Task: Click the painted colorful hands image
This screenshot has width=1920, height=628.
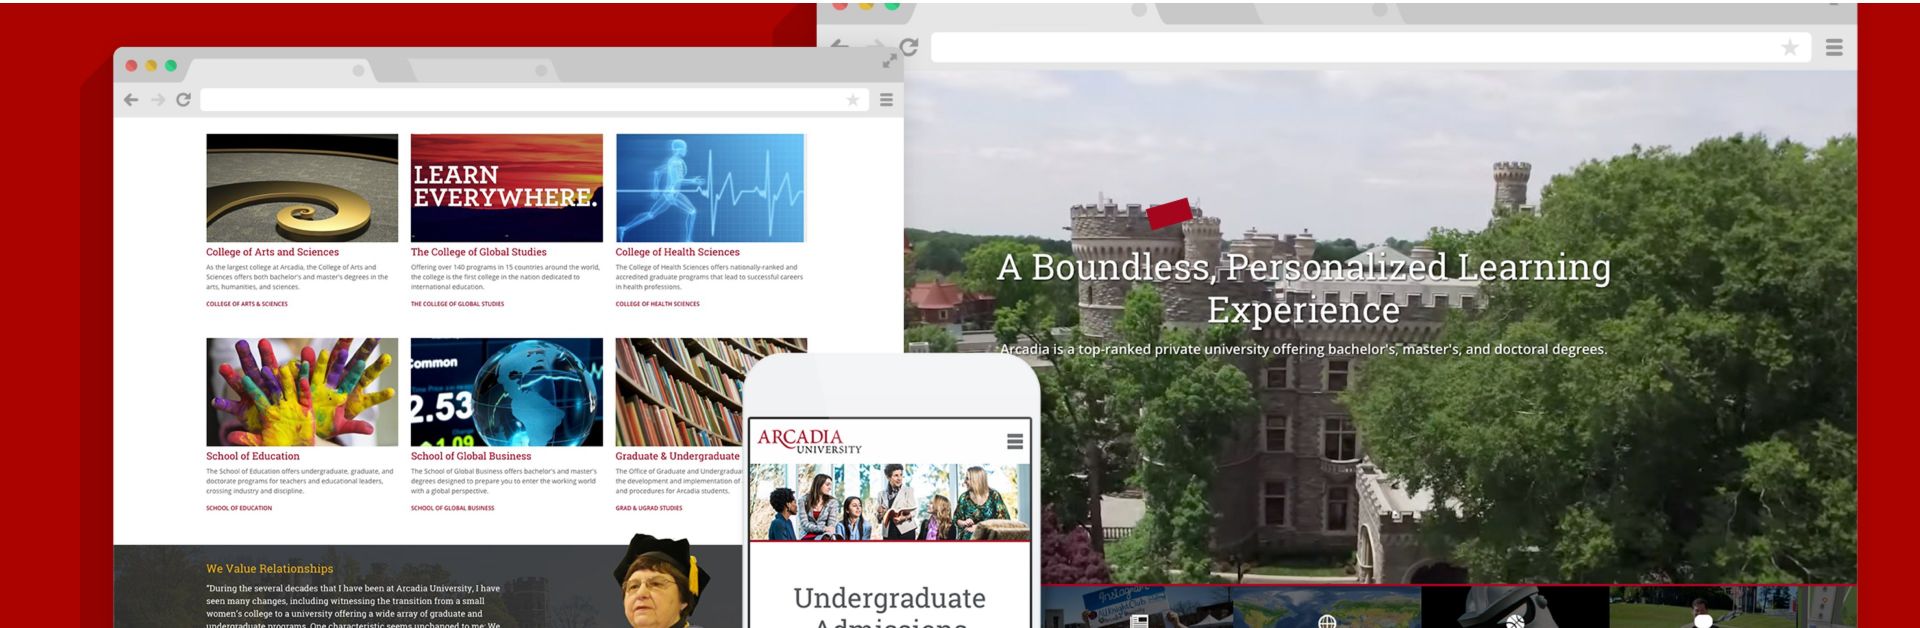Action: [302, 392]
